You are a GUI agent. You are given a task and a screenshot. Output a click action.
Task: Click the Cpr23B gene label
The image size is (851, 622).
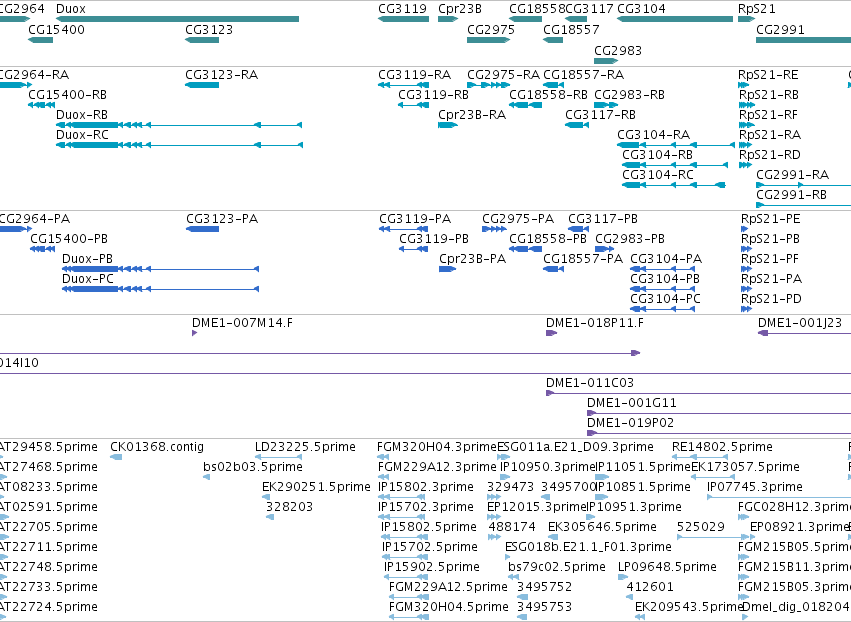(x=460, y=9)
